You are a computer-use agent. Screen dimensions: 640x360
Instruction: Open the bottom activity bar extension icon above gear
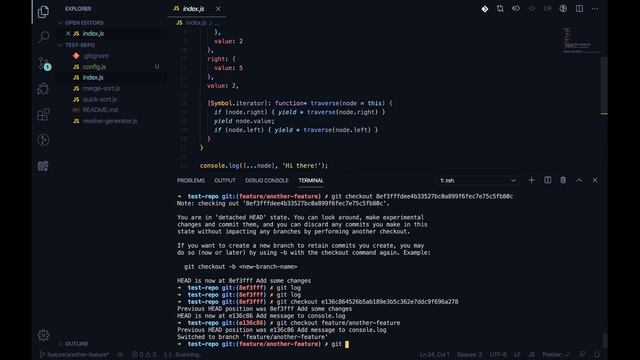(x=43, y=166)
